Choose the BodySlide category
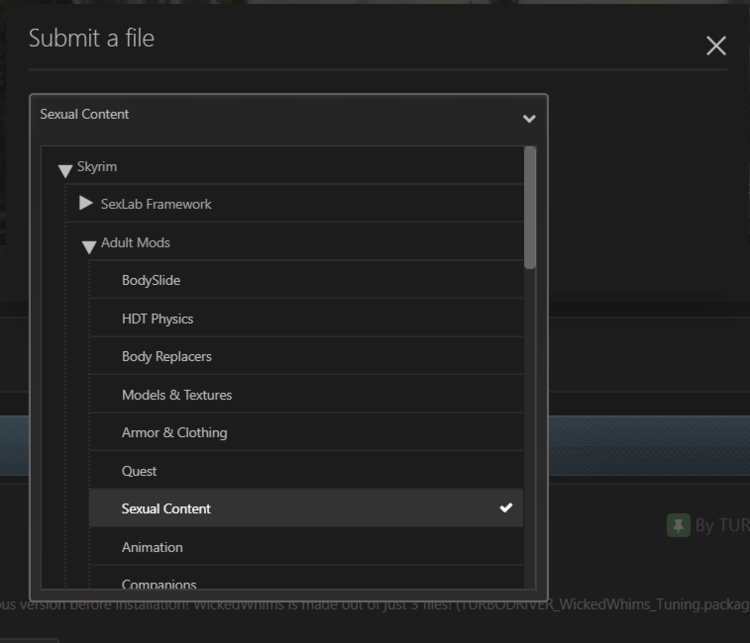750x643 pixels. [306, 280]
